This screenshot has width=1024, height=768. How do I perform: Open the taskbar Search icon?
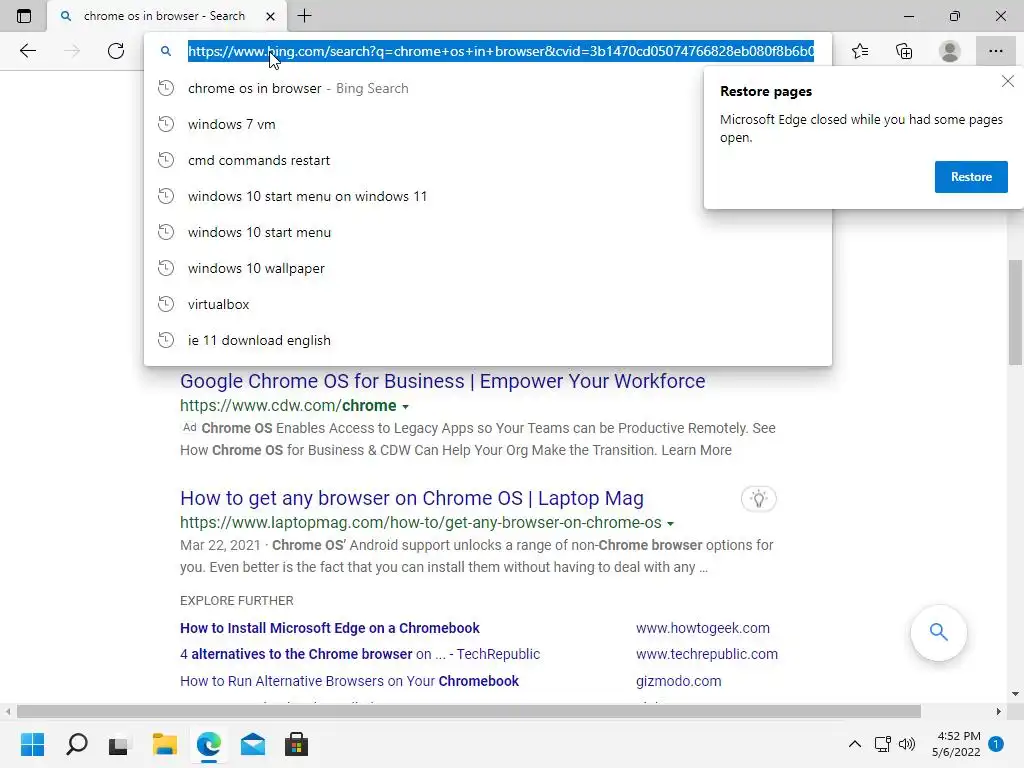[76, 744]
